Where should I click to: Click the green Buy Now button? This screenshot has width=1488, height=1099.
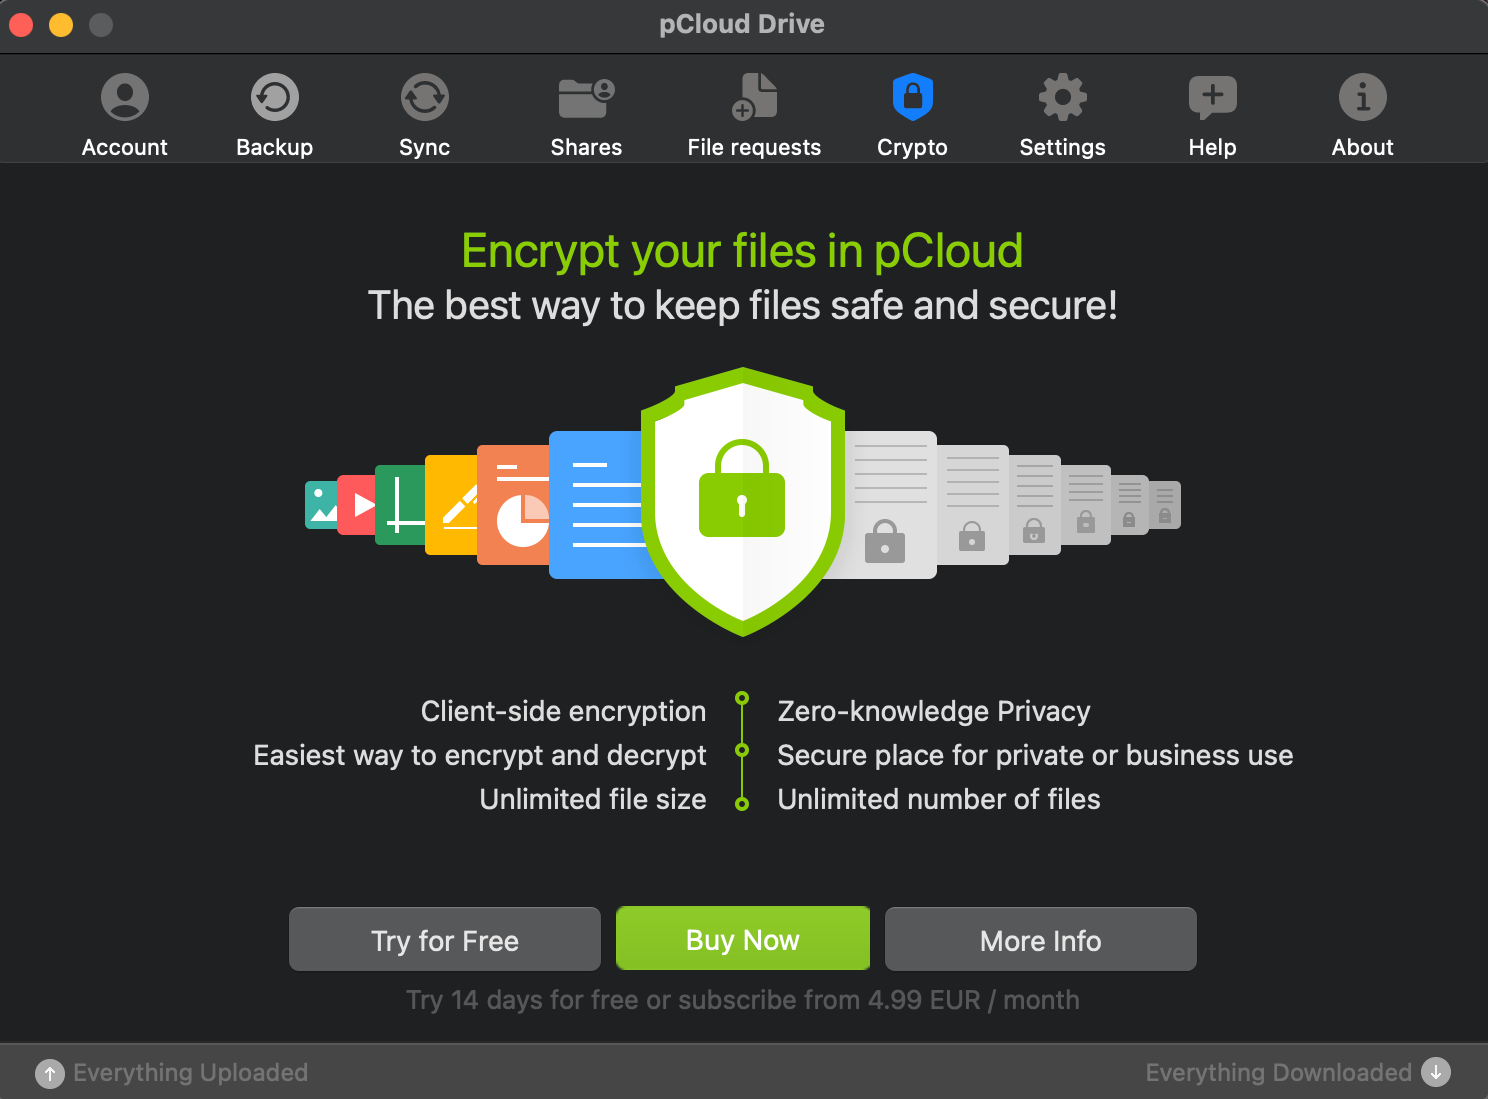pyautogui.click(x=743, y=938)
